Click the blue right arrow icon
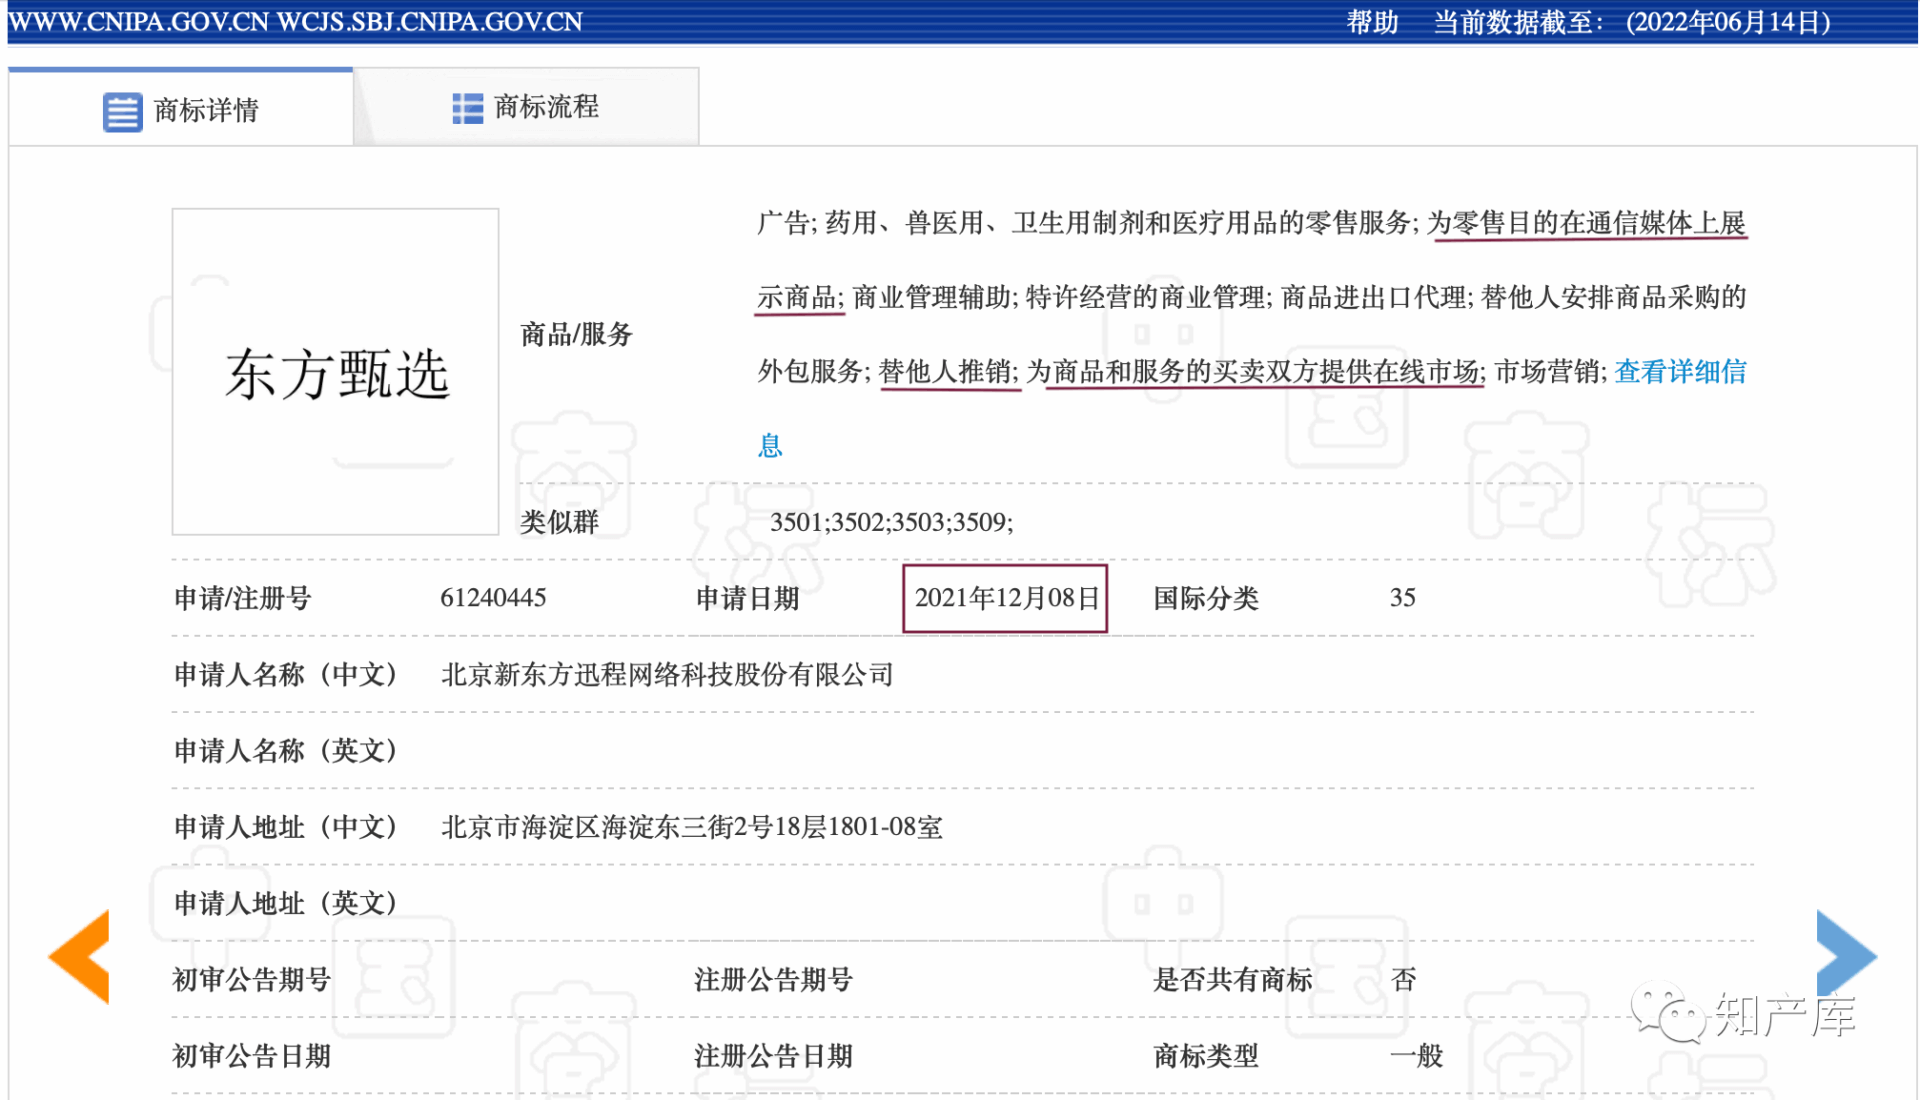This screenshot has height=1100, width=1920. coord(1845,955)
